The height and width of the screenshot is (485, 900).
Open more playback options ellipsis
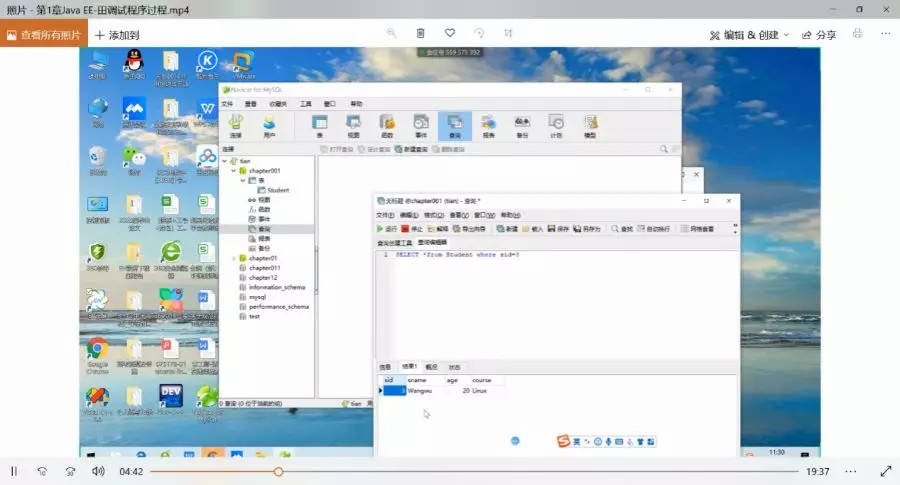851,471
